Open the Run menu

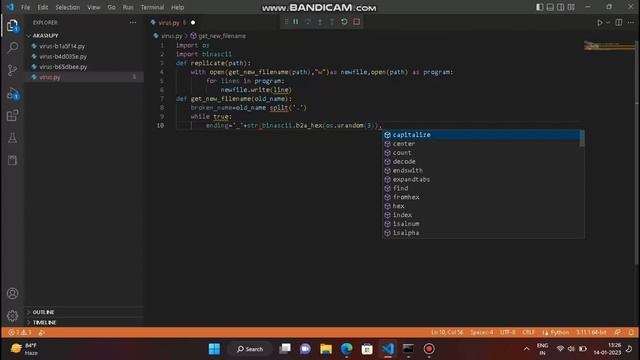tap(128, 7)
